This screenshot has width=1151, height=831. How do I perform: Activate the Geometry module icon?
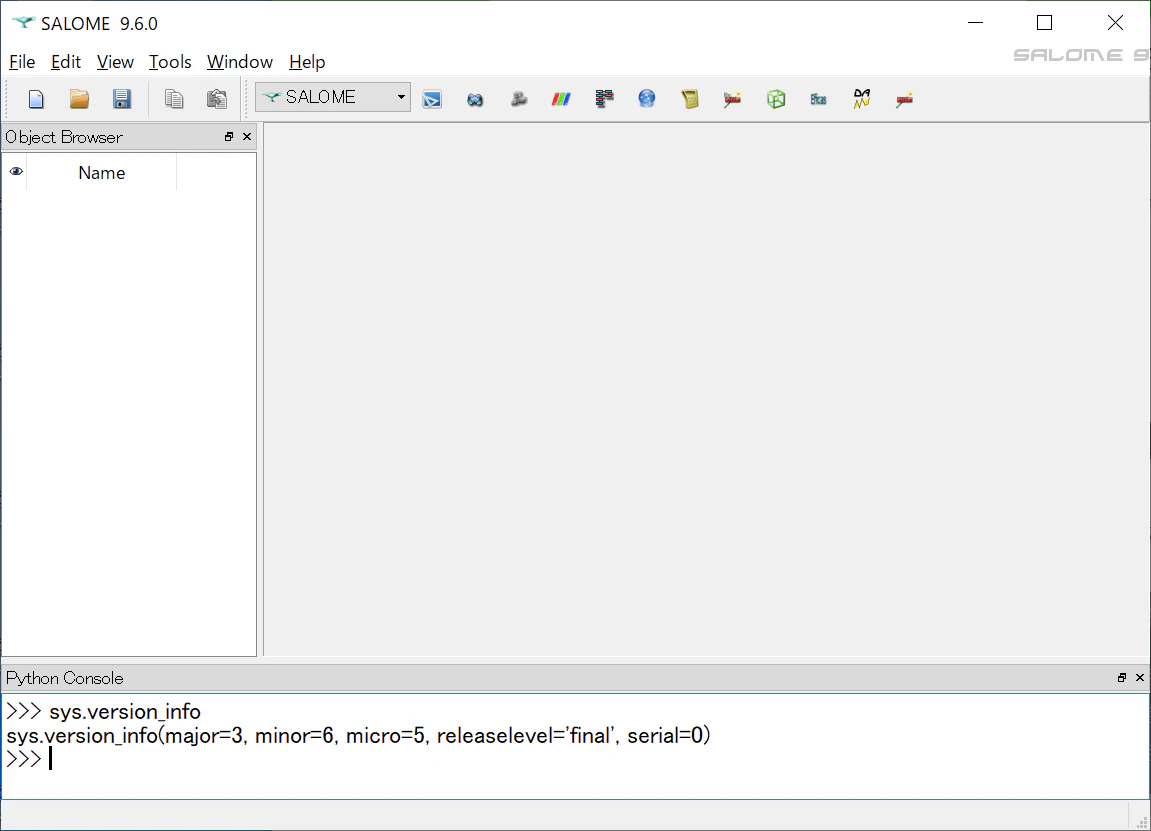(x=475, y=98)
